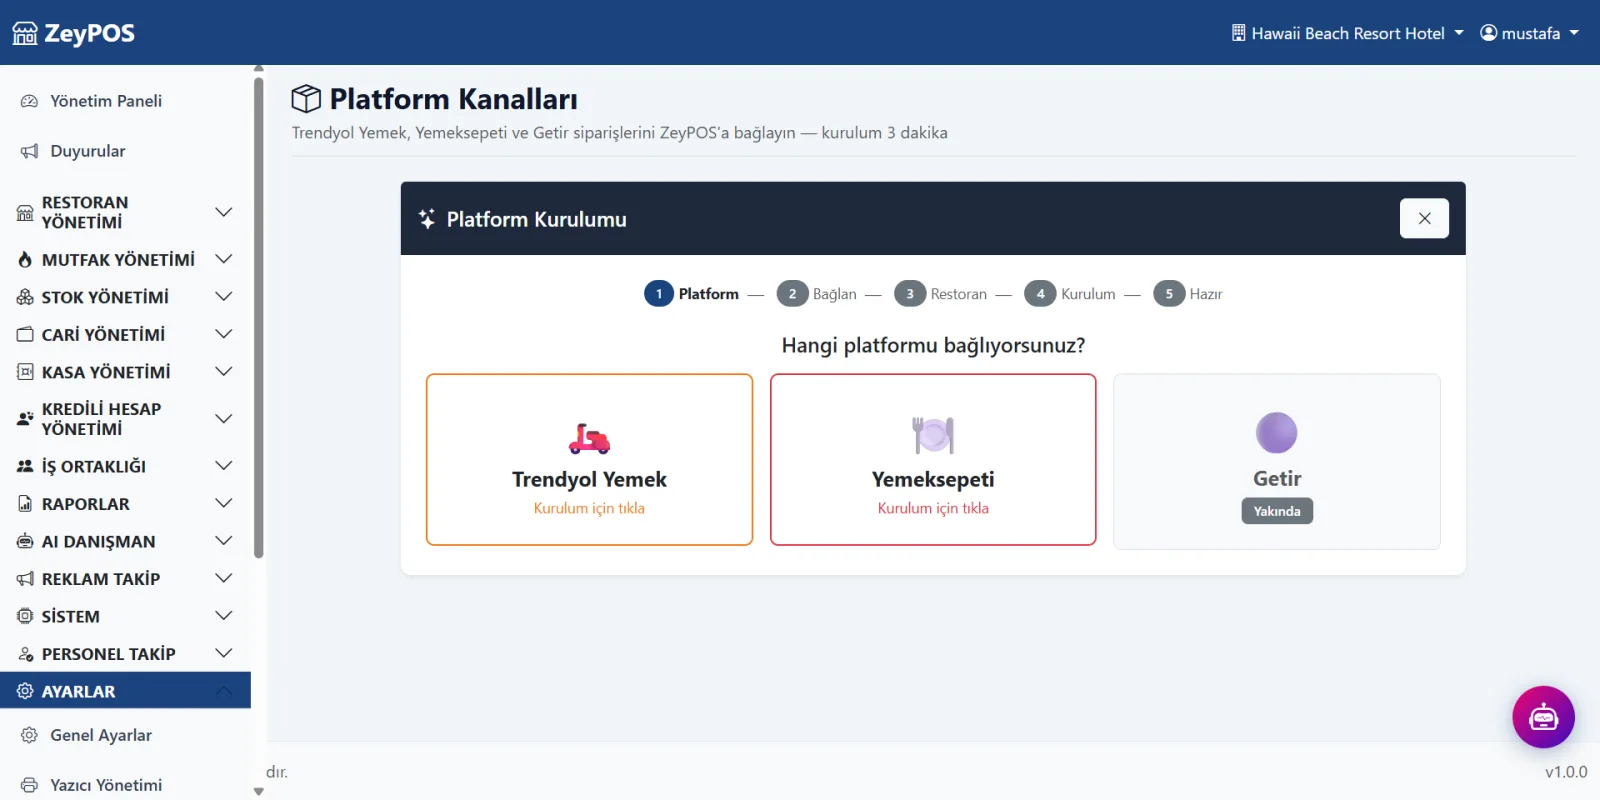
Task: Select step 4 Kurulum in the wizard
Action: [x=1070, y=294]
